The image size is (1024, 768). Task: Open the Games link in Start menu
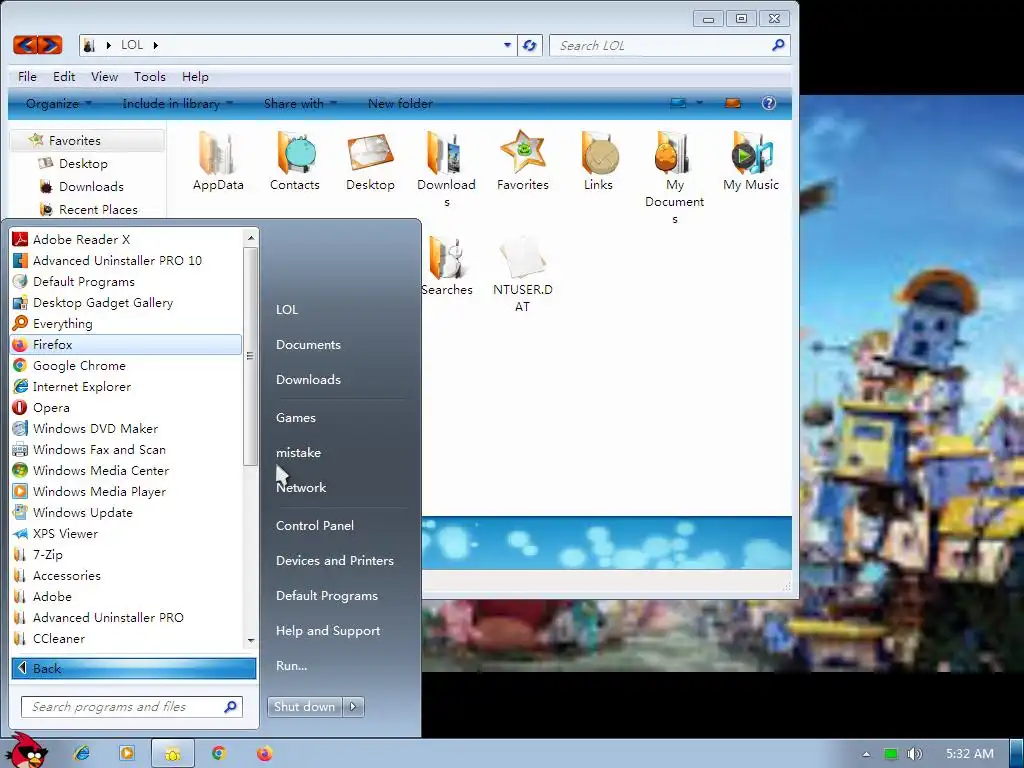296,418
